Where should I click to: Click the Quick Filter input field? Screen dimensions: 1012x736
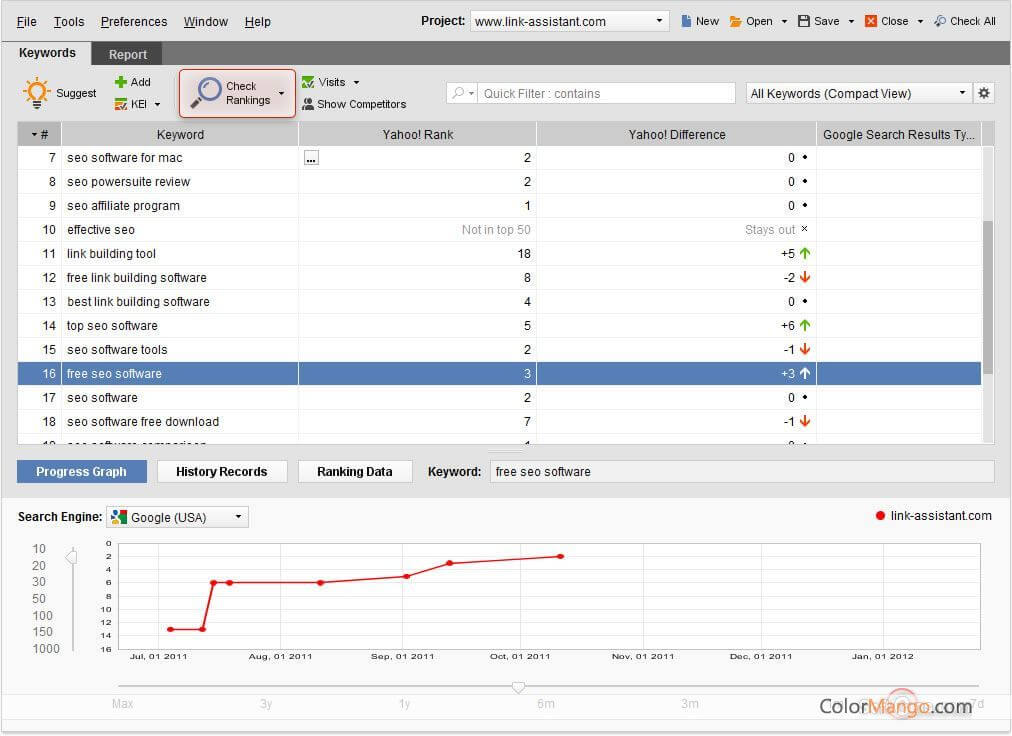[x=607, y=93]
